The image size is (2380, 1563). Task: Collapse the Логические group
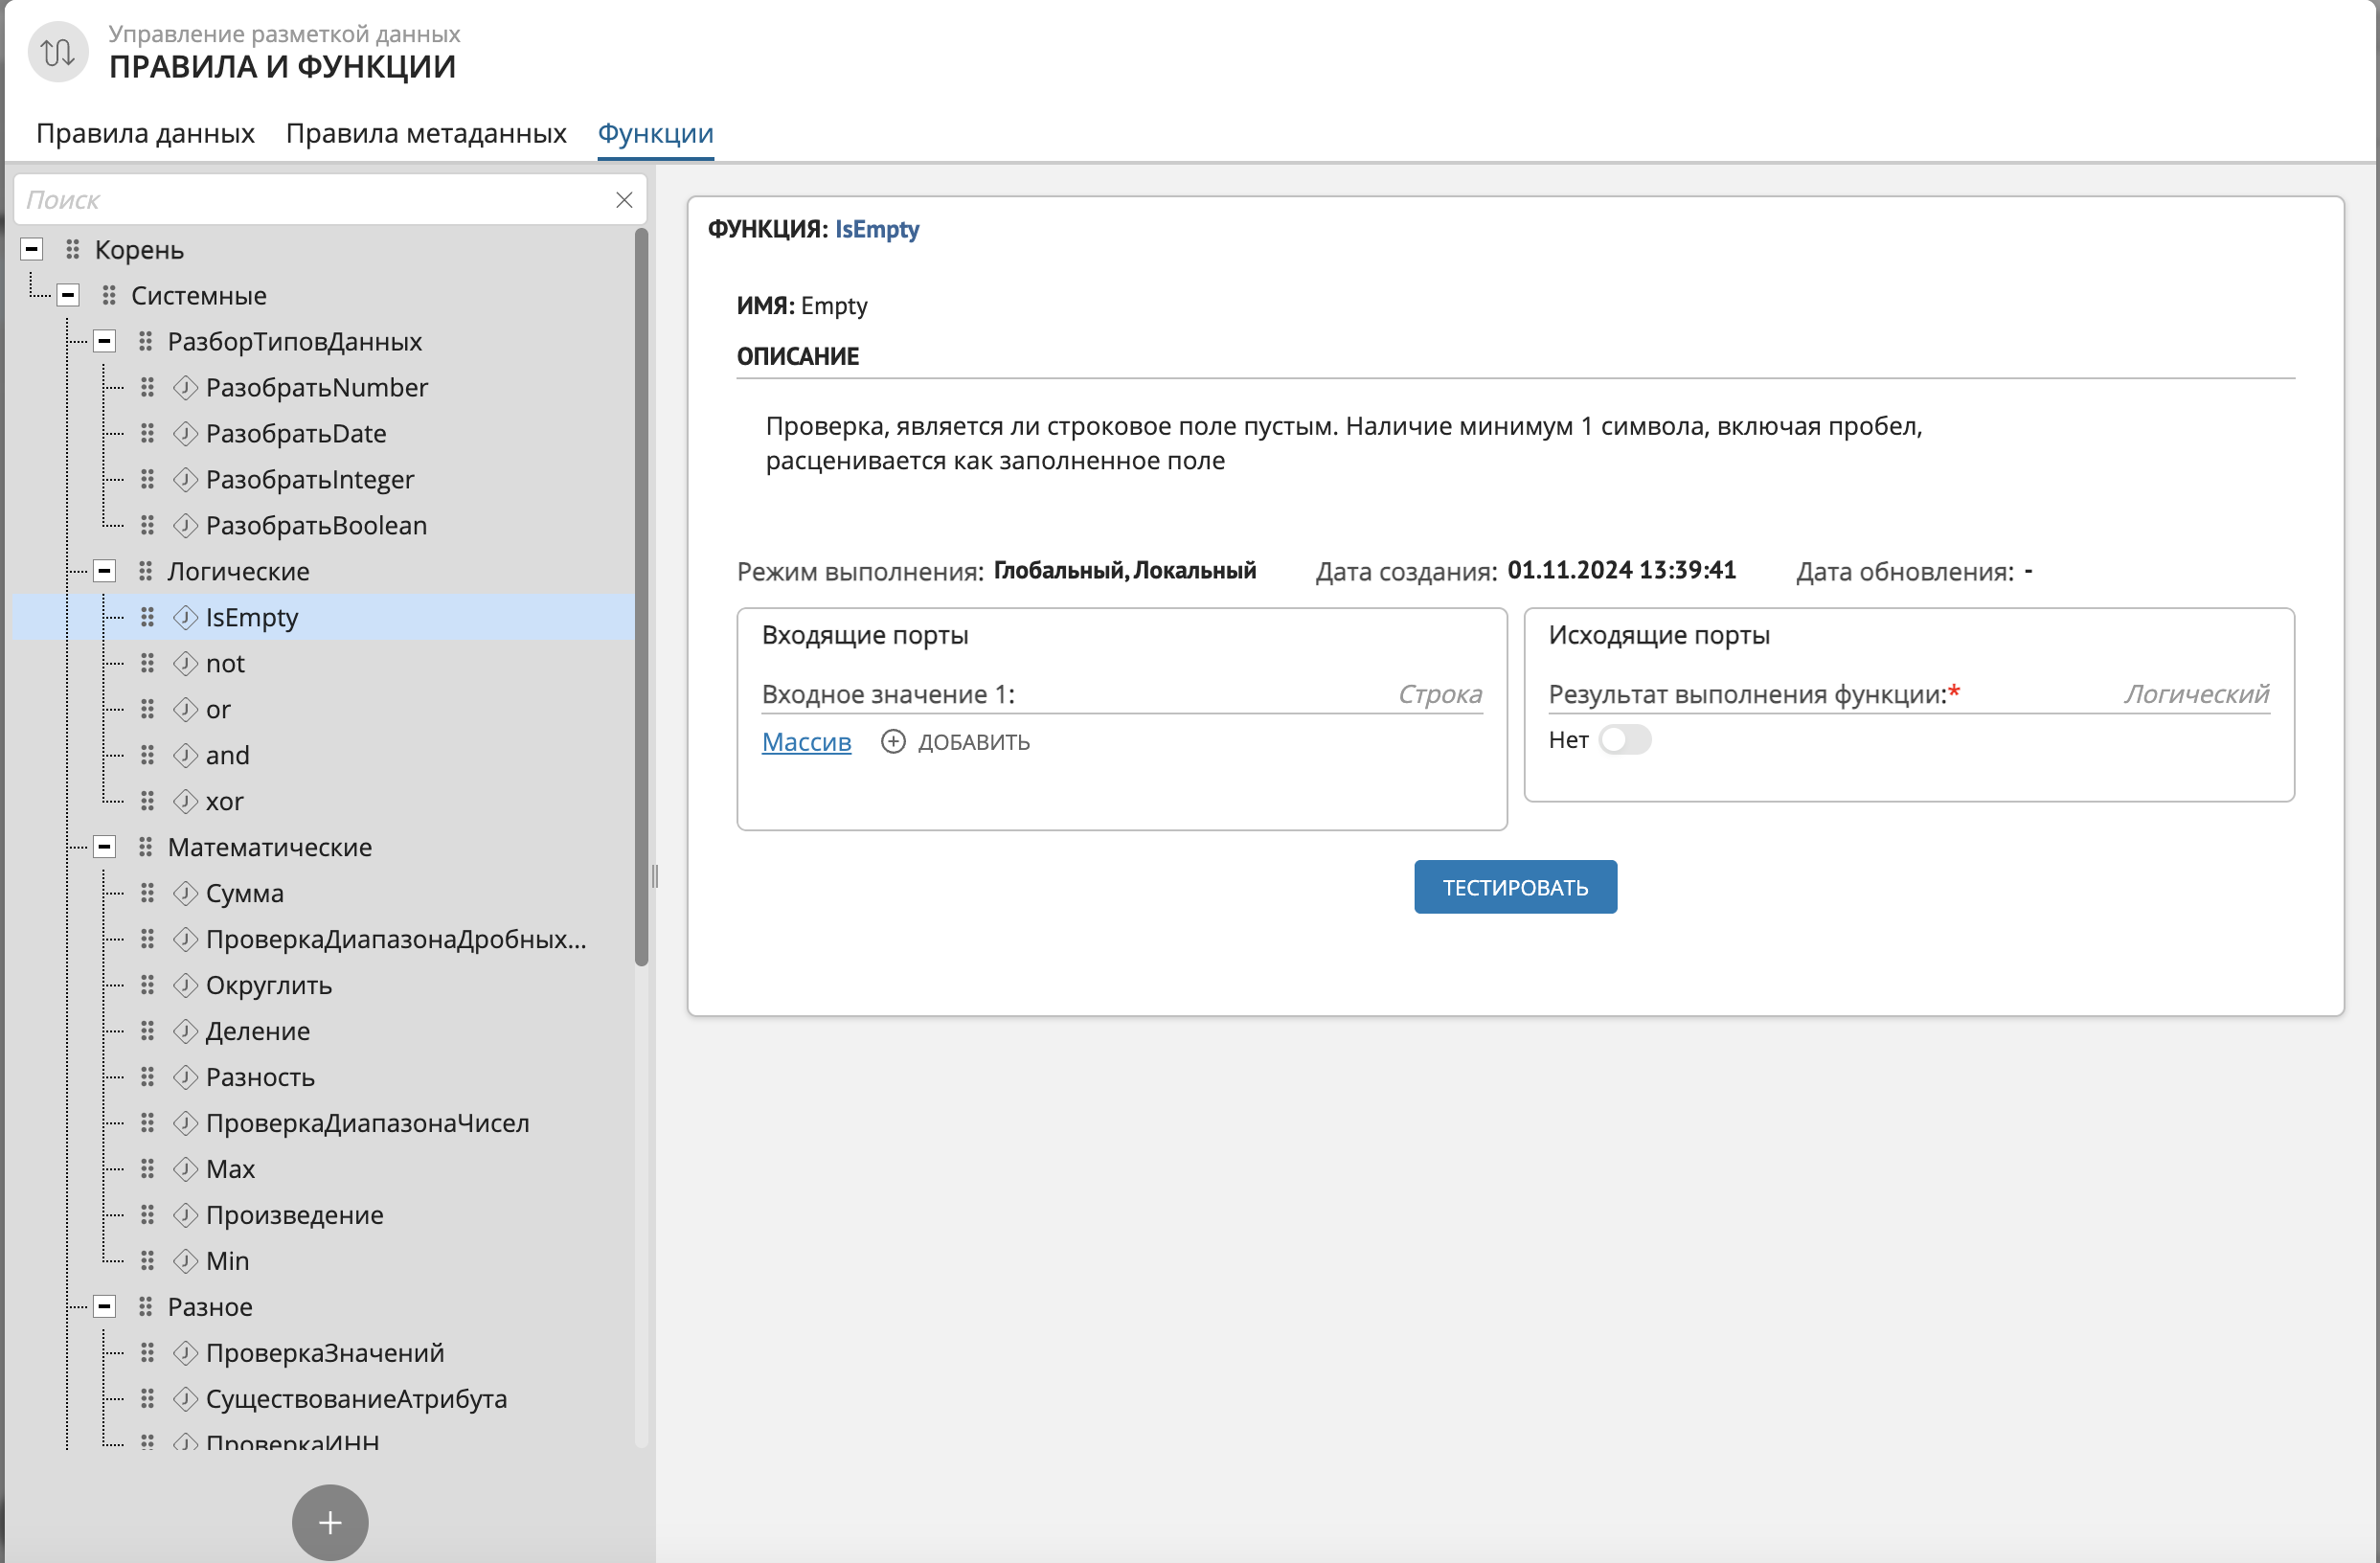[x=104, y=571]
